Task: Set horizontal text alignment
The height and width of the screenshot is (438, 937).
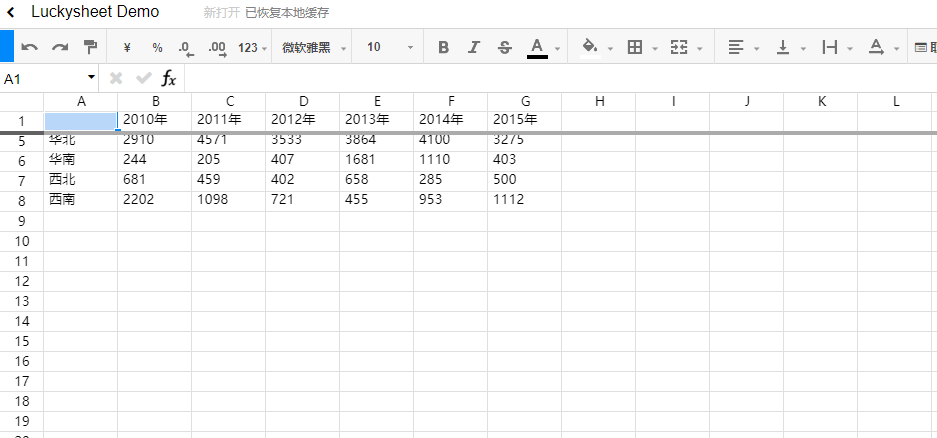Action: pyautogui.click(x=736, y=48)
